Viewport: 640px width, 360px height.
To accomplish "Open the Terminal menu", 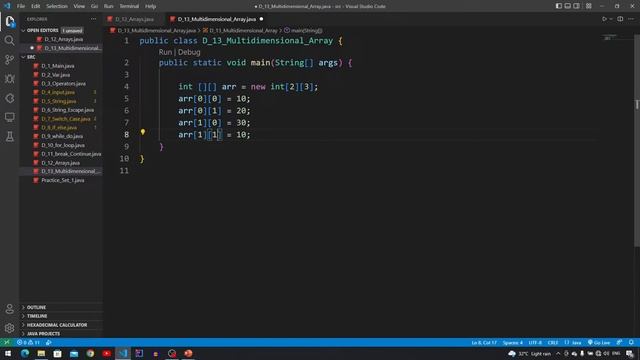I will click(x=129, y=6).
